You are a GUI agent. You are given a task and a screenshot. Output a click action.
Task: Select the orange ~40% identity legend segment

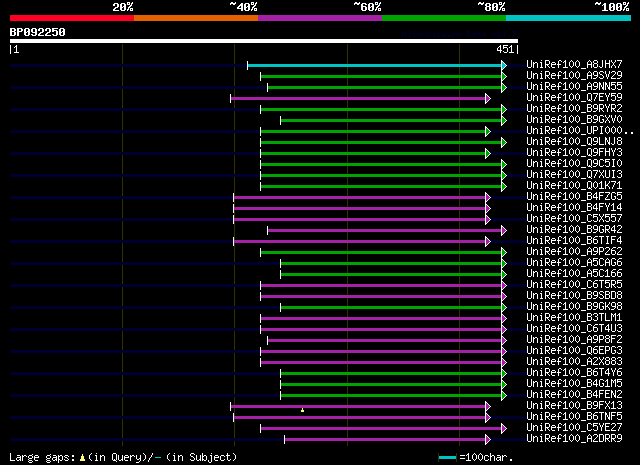click(x=196, y=18)
